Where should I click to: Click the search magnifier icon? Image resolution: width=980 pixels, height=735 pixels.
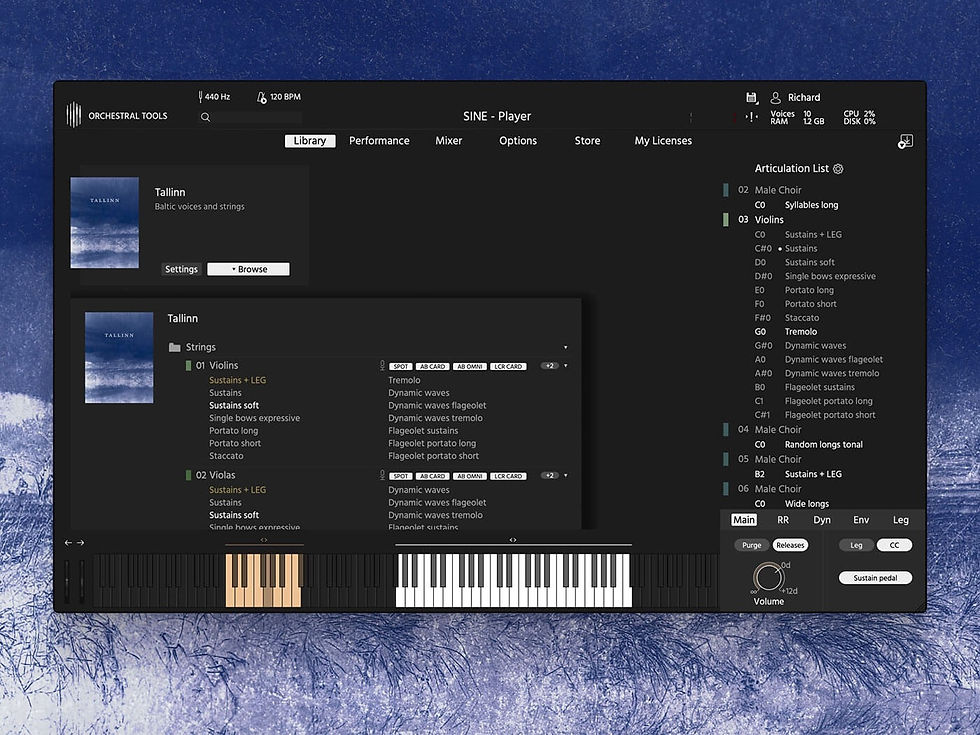pos(205,117)
